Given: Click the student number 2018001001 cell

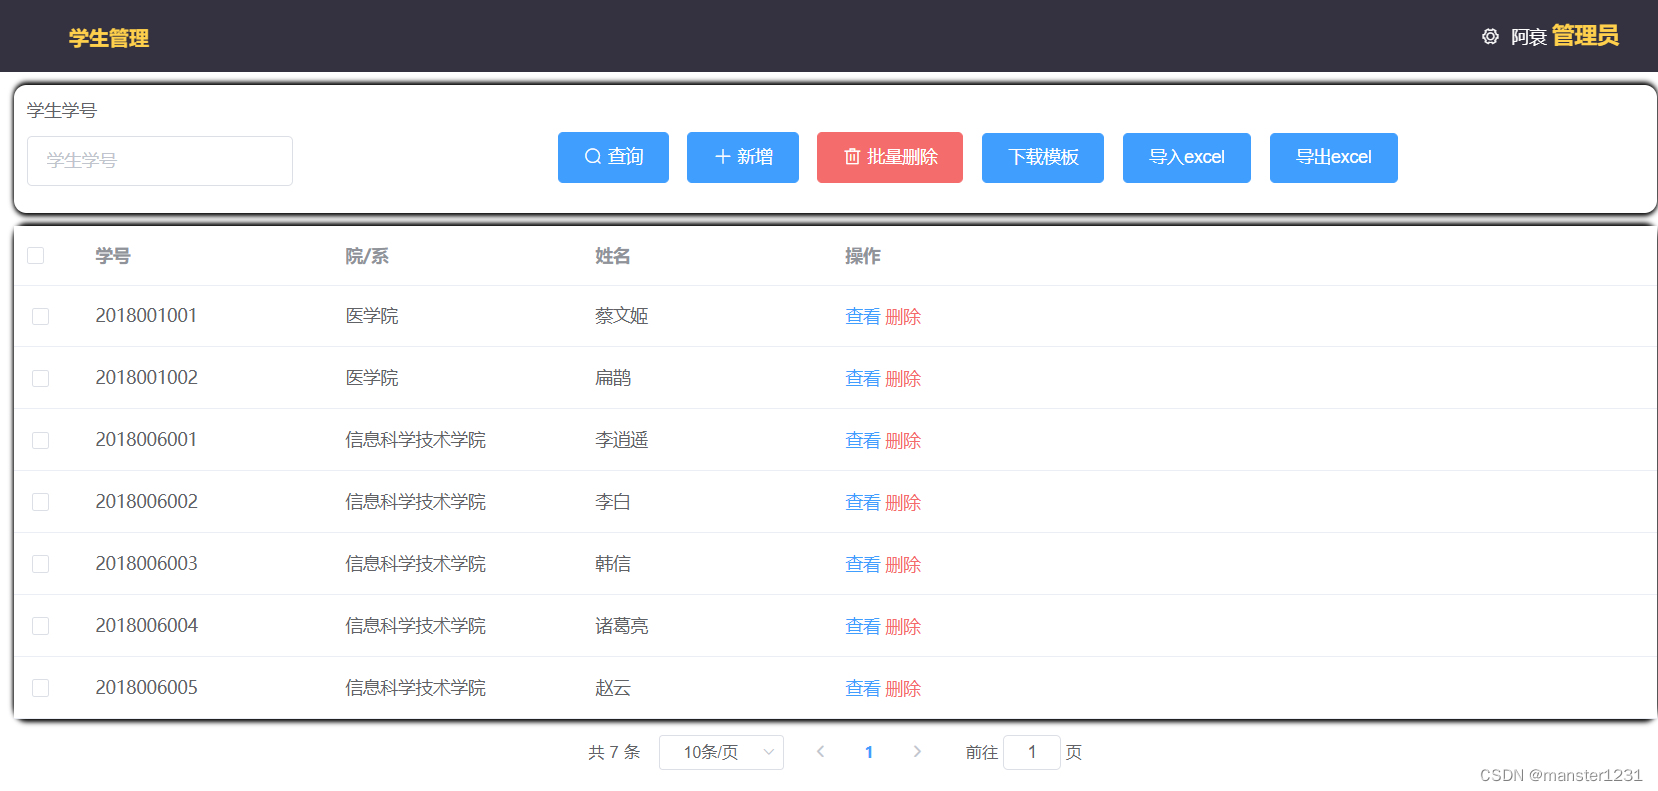Looking at the screenshot, I should tap(146, 316).
